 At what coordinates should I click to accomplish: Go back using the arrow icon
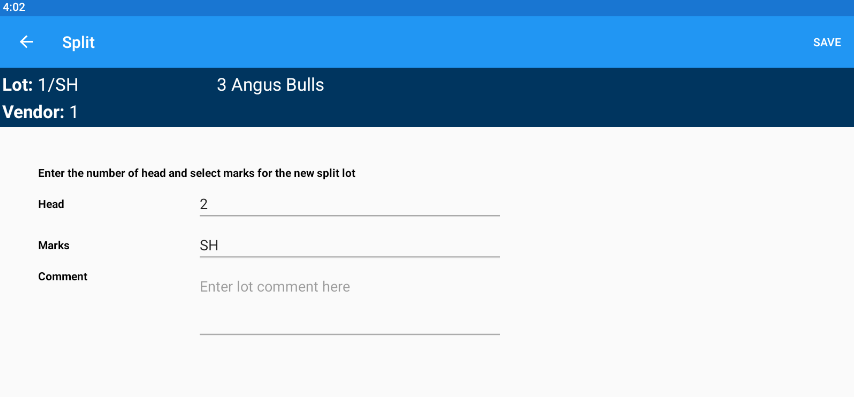26,42
